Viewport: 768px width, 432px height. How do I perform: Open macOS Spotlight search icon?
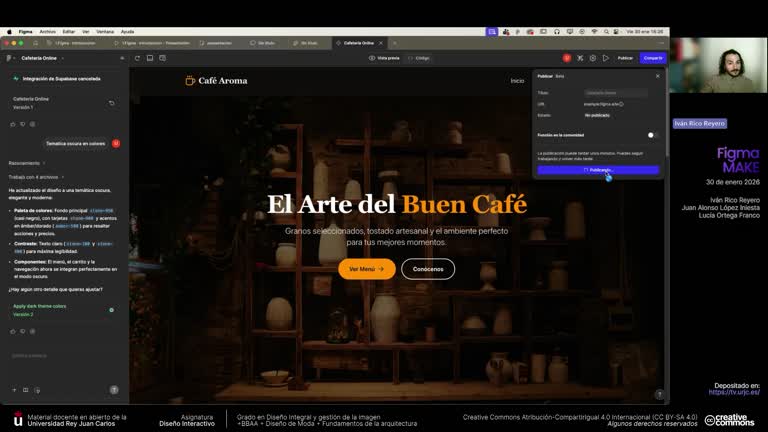606,31
